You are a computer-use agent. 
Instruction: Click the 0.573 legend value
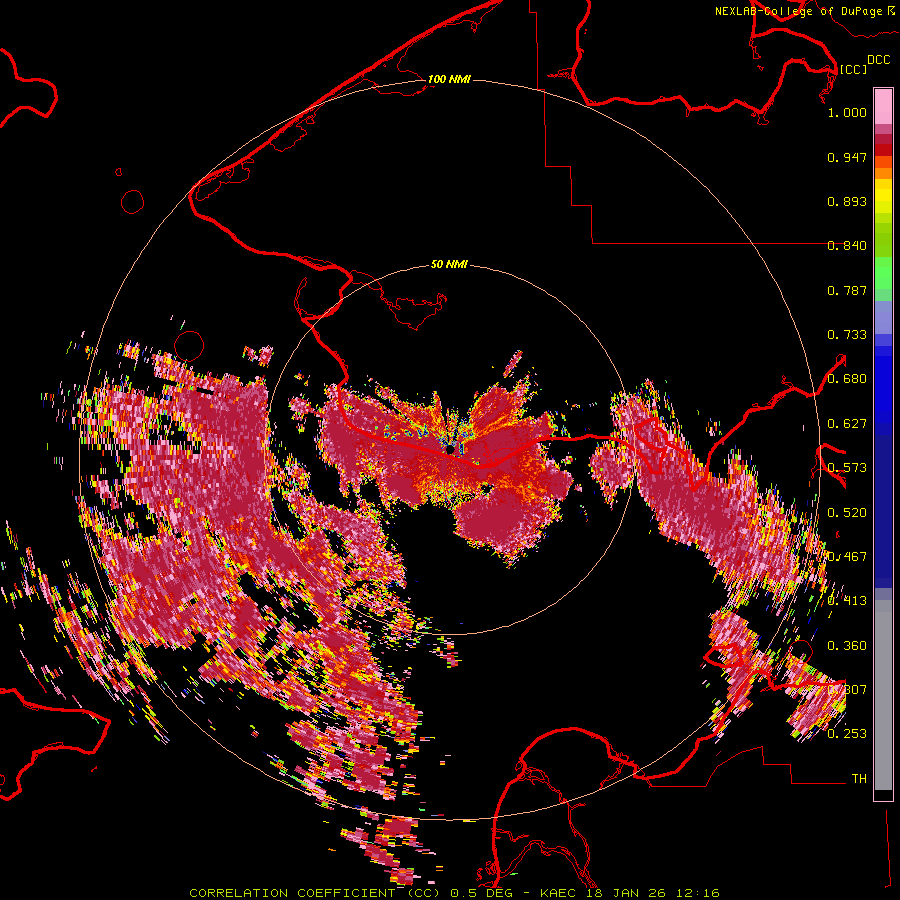pyautogui.click(x=847, y=468)
